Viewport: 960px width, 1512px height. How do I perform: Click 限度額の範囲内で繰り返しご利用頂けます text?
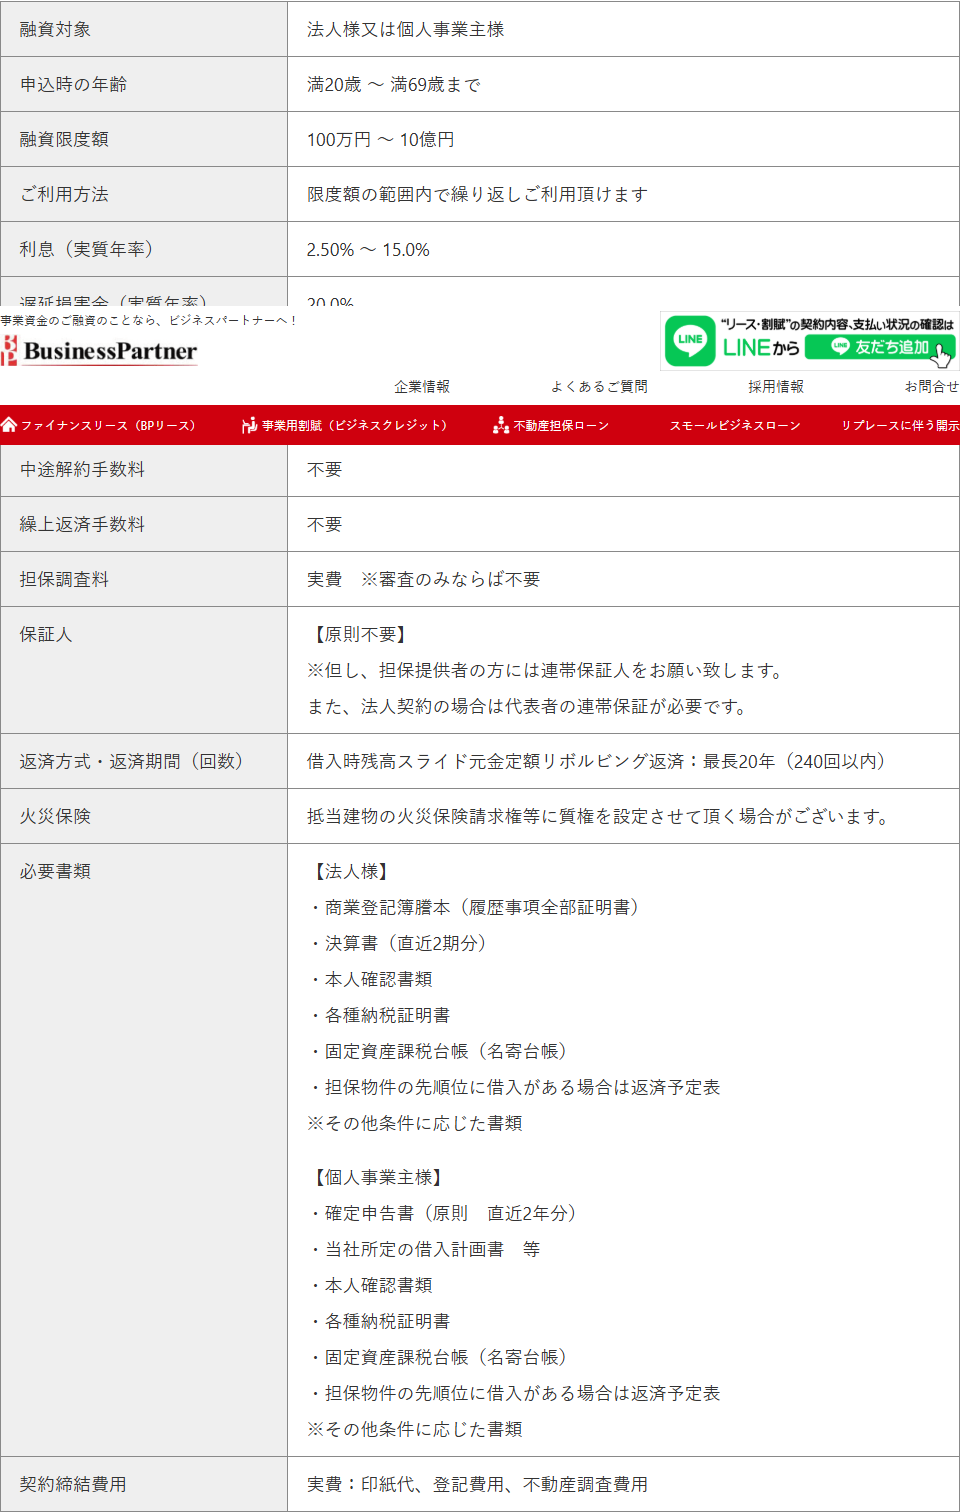(477, 194)
